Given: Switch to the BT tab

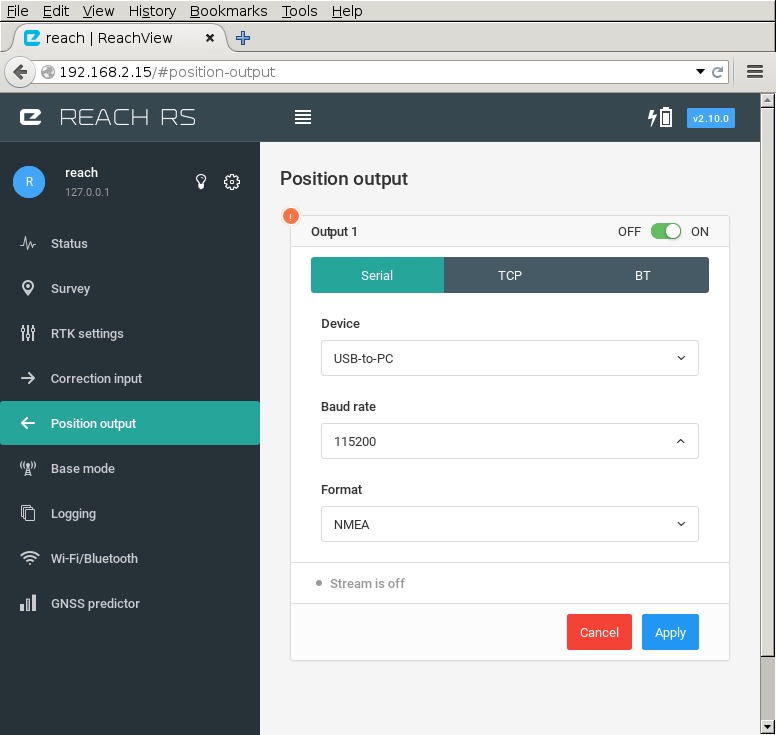Looking at the screenshot, I should [642, 275].
